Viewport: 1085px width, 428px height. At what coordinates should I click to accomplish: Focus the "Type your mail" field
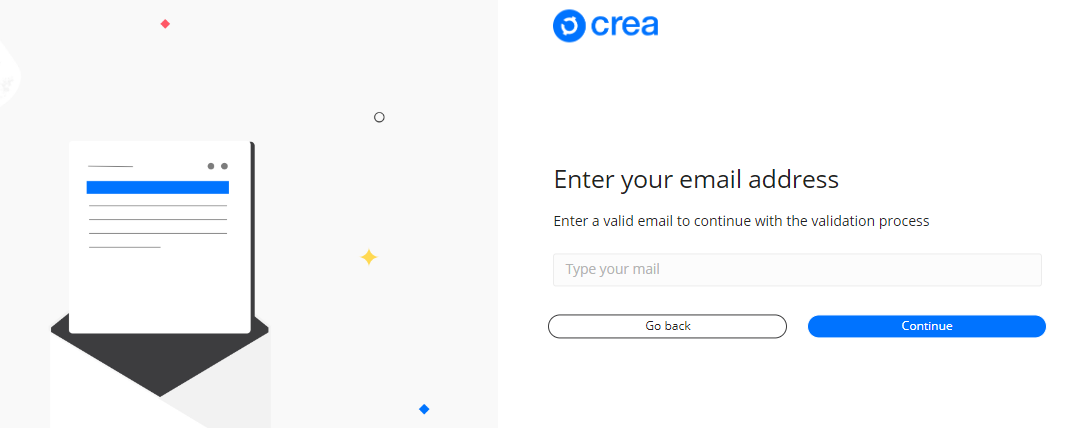pyautogui.click(x=797, y=270)
